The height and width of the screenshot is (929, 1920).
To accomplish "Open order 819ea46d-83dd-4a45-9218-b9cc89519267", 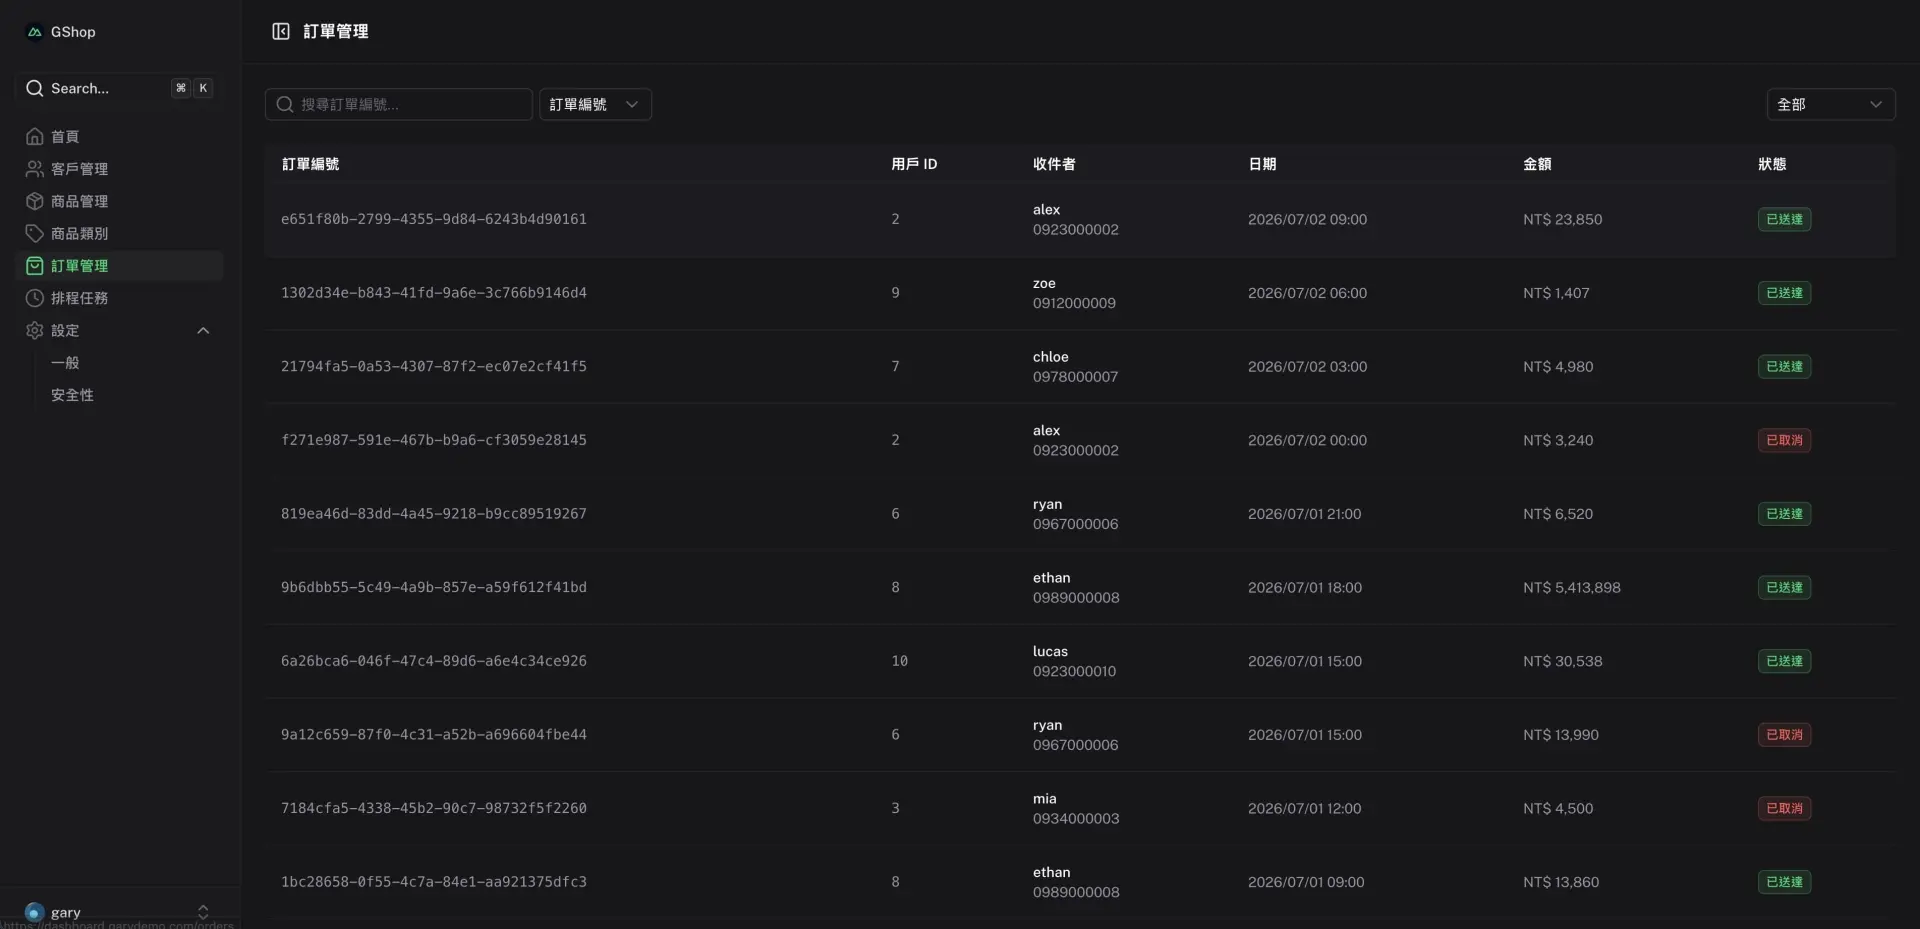I will tap(434, 514).
